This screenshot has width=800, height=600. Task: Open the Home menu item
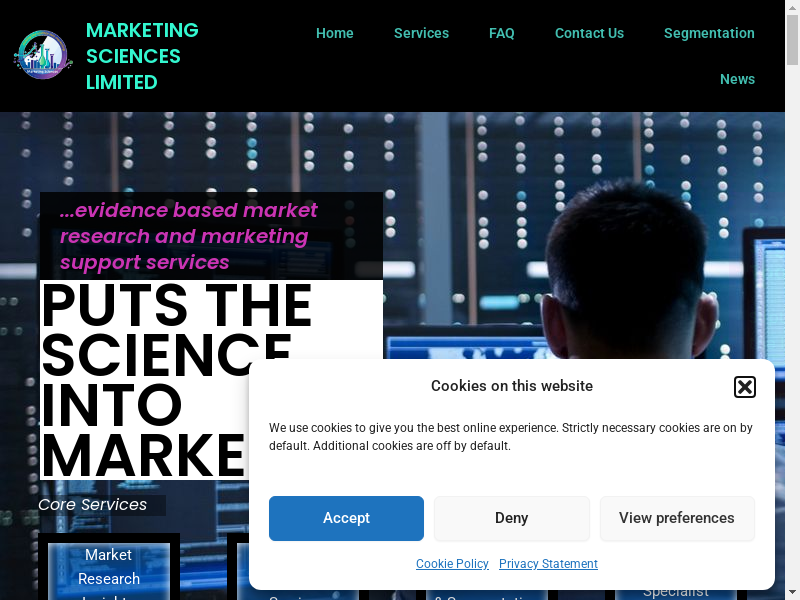pos(335,33)
